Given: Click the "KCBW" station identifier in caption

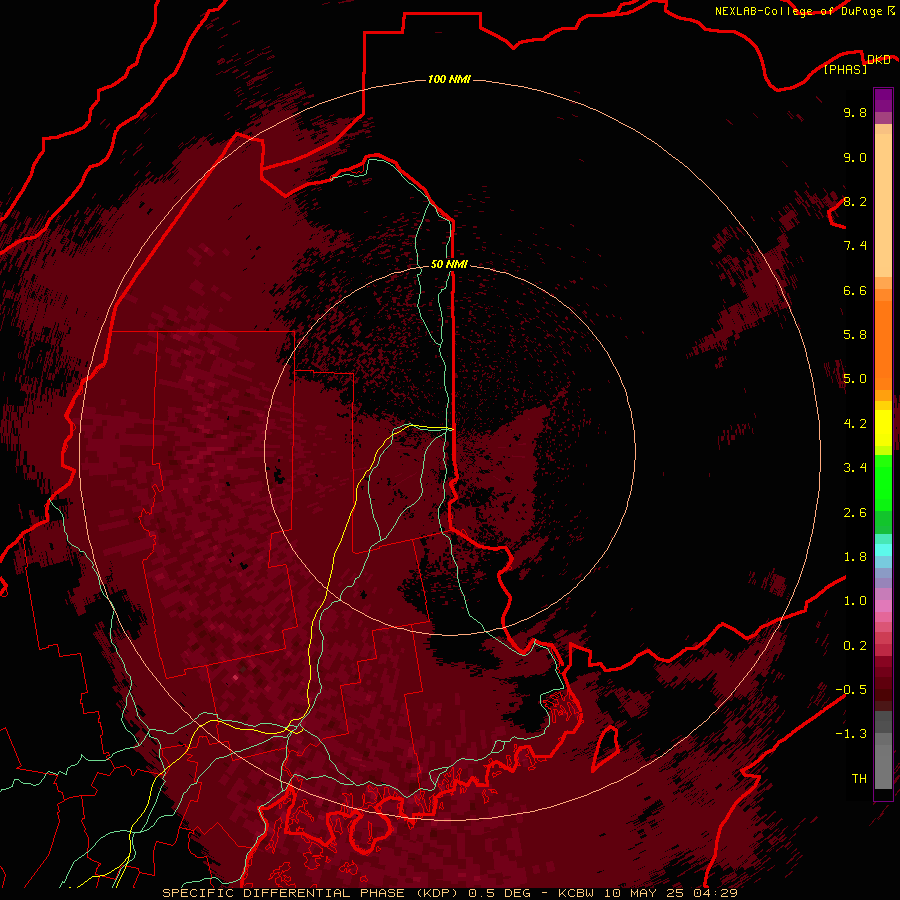Looking at the screenshot, I should click(576, 893).
